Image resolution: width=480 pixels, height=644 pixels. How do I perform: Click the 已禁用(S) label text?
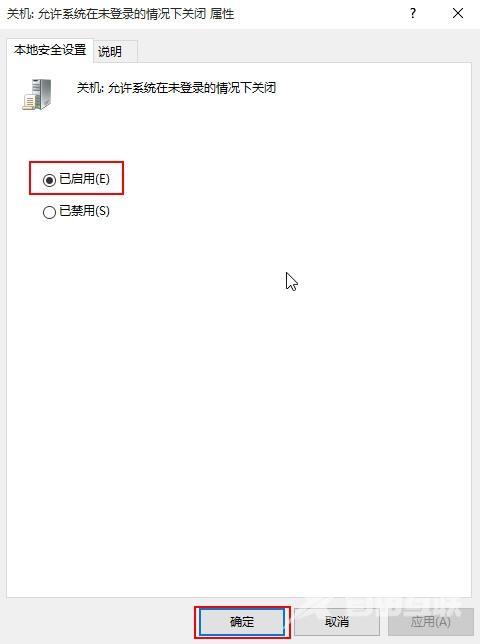85,211
